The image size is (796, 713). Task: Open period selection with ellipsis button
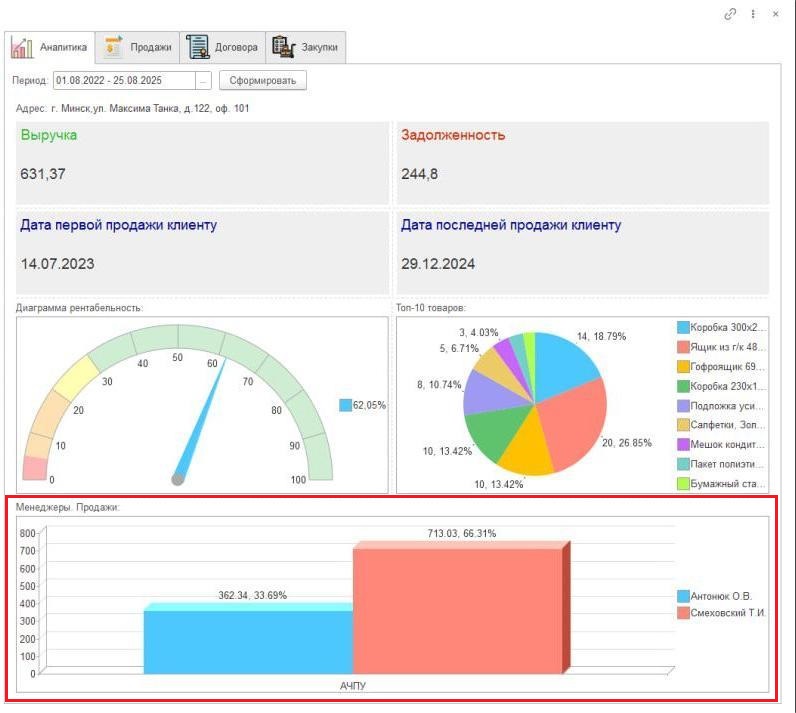(x=204, y=80)
